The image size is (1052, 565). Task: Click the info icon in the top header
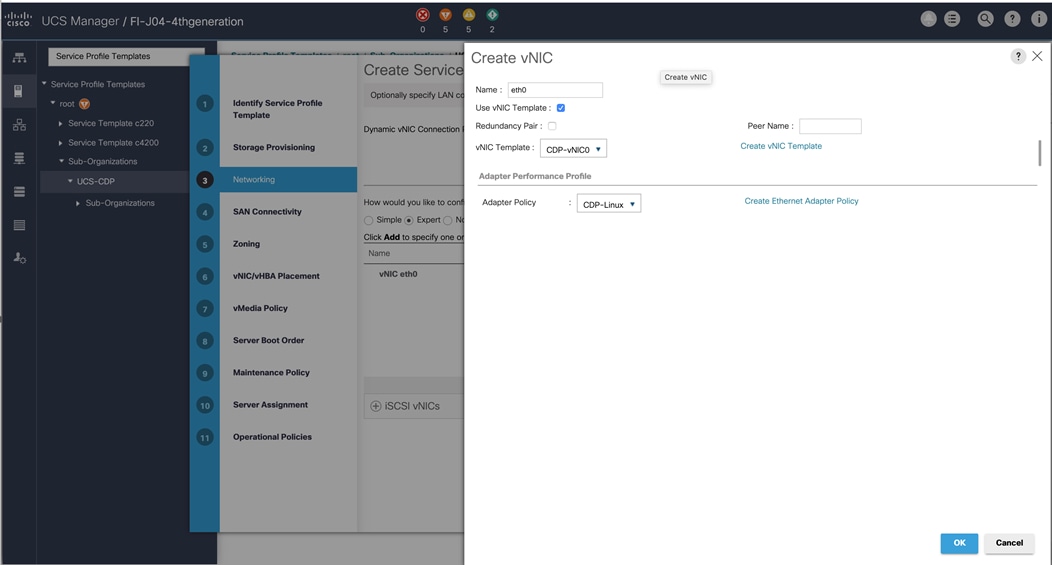[x=1038, y=19]
